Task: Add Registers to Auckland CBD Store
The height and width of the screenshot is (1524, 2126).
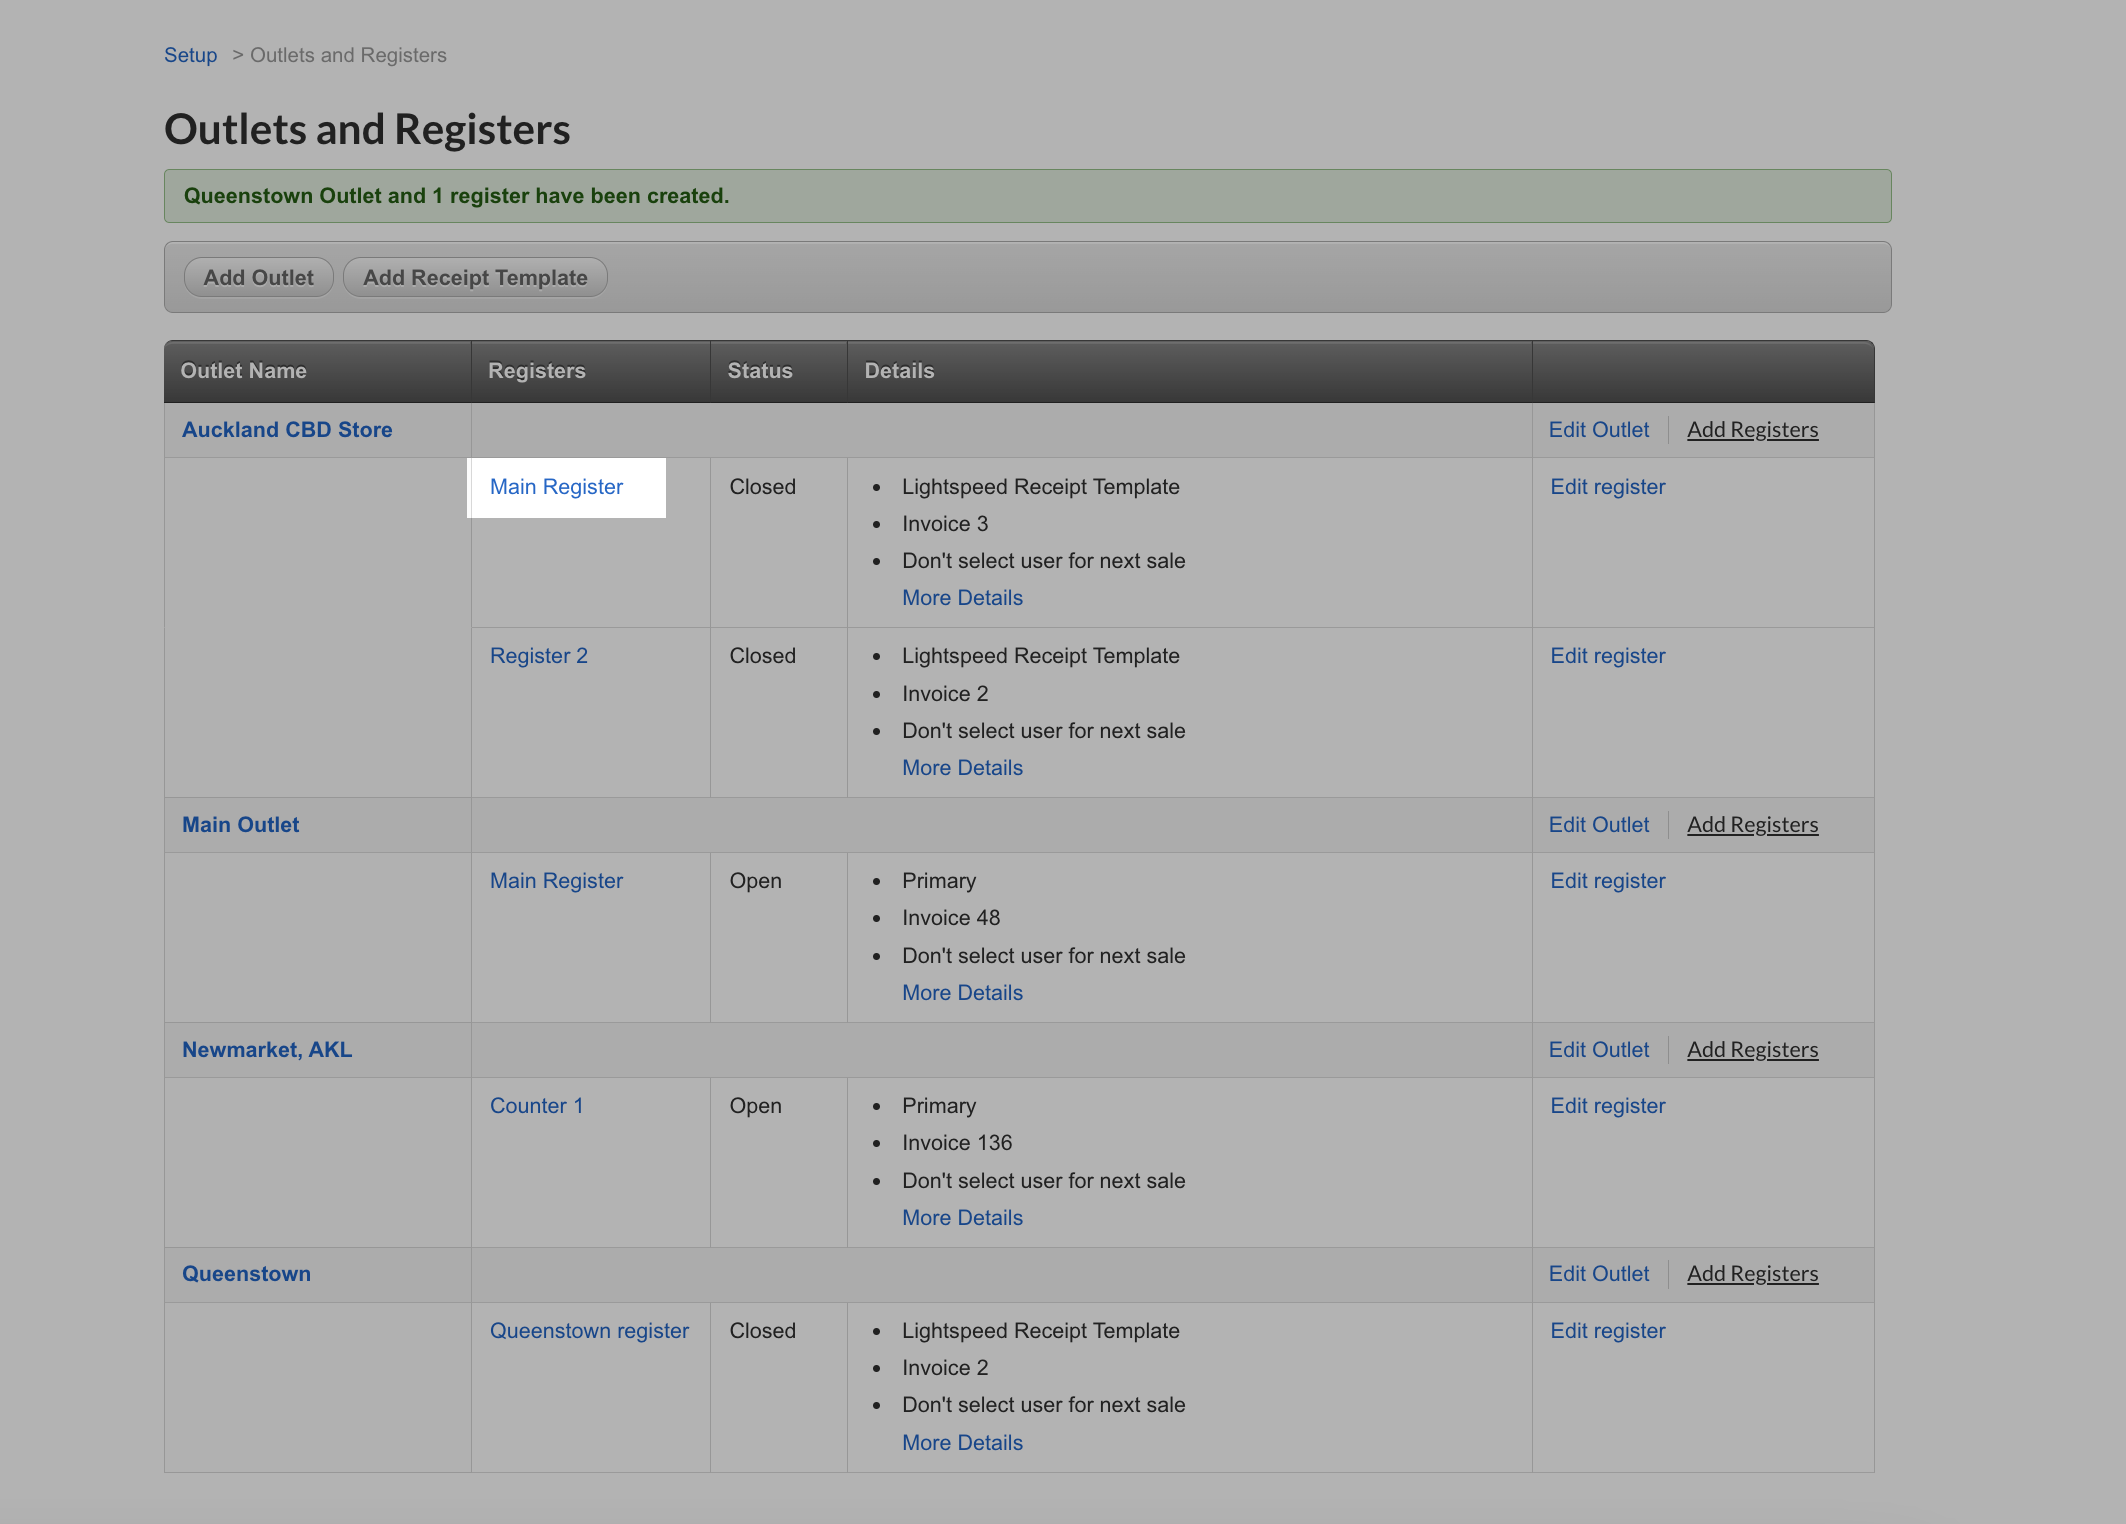Action: tap(1753, 429)
